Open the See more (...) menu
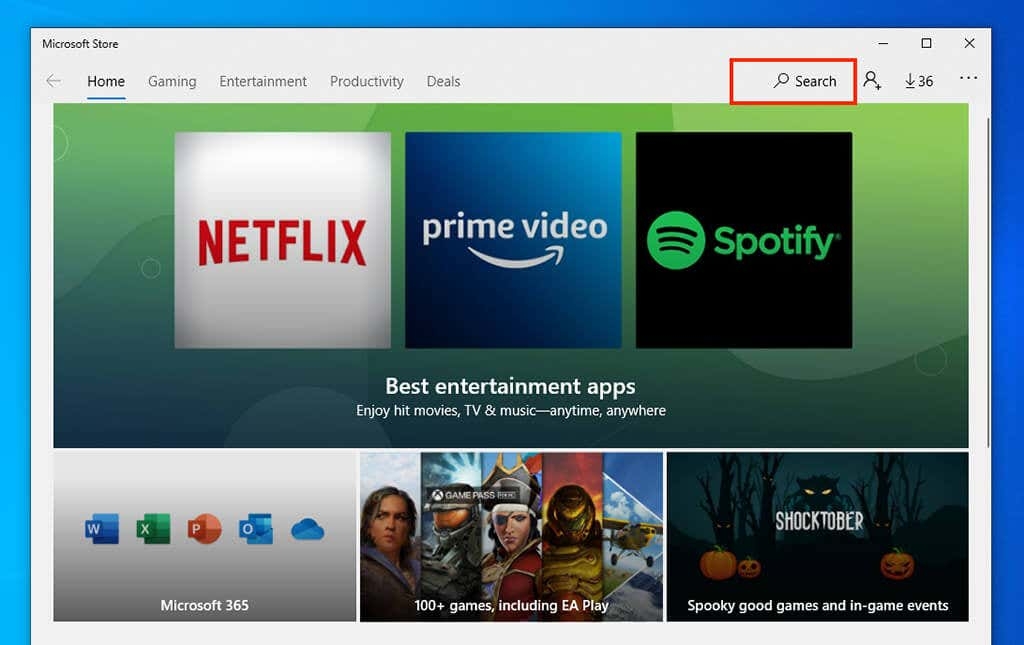Screen dimensions: 1024x645 tap(967, 81)
